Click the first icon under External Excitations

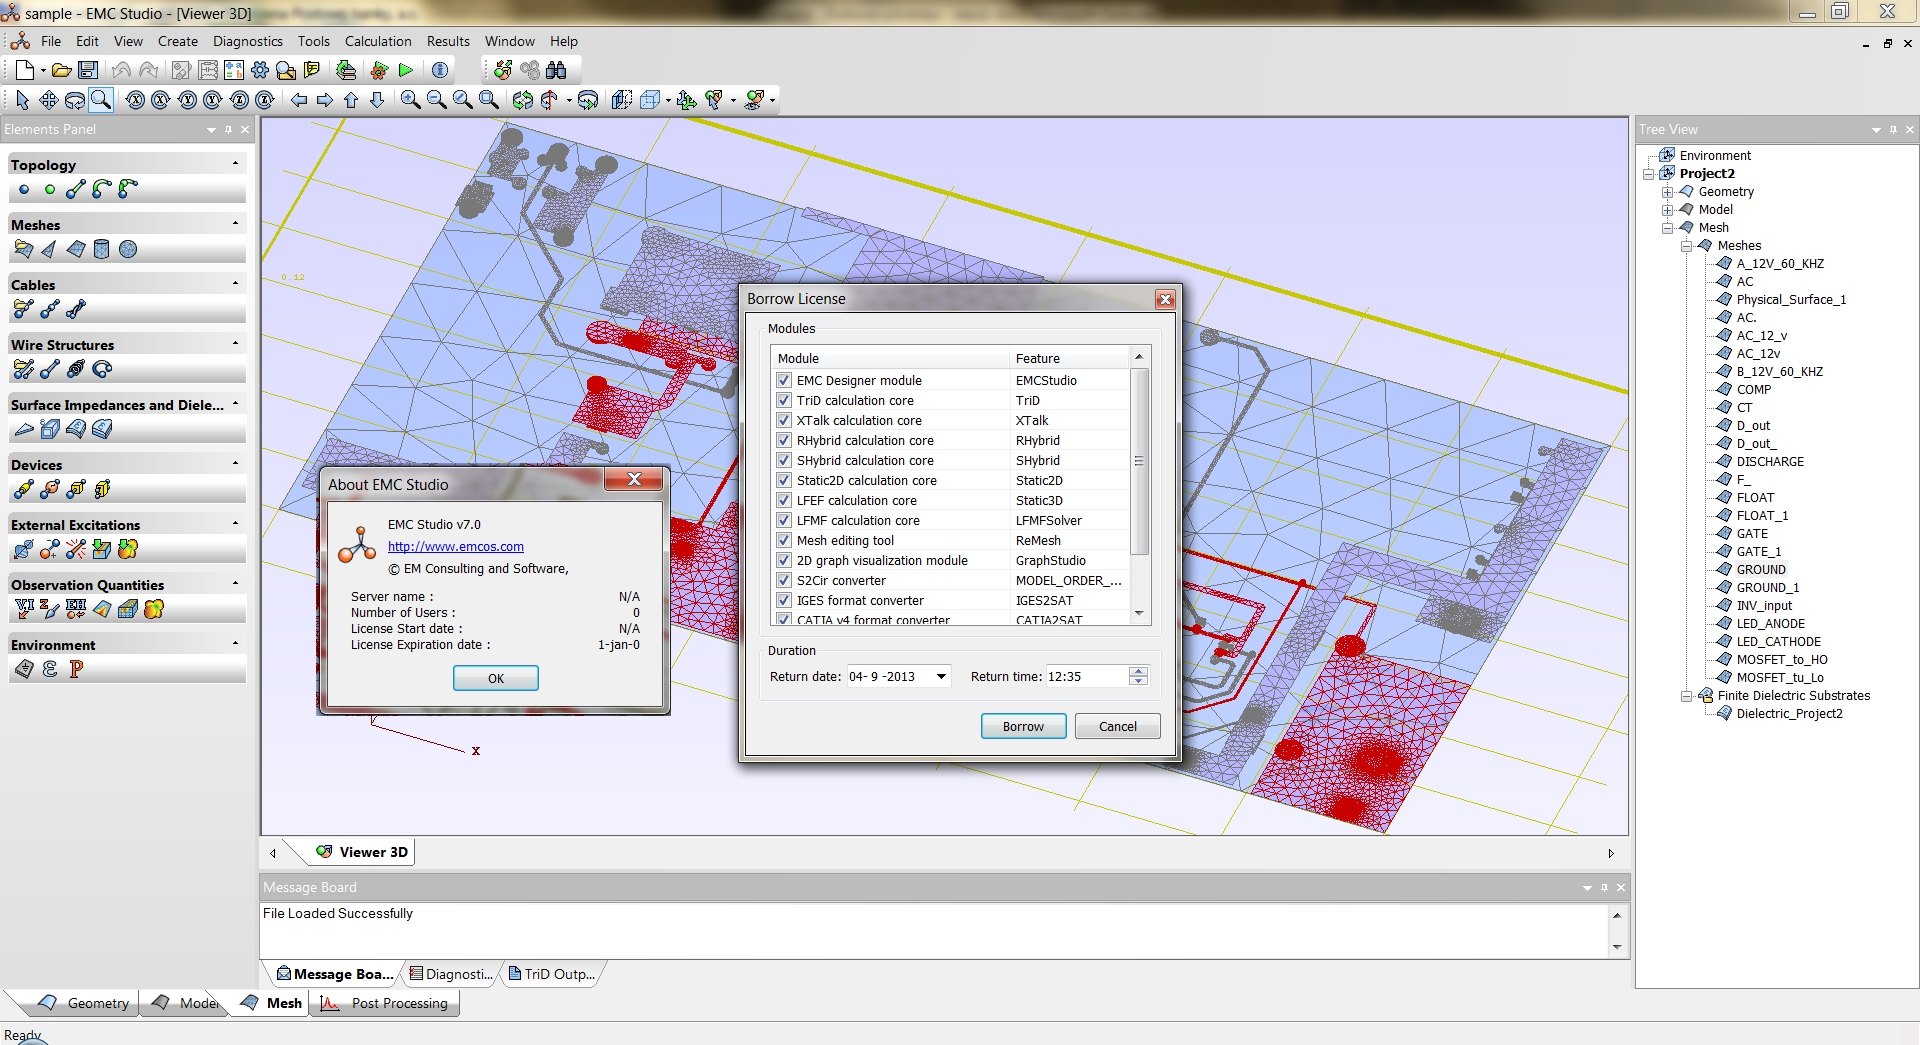pyautogui.click(x=23, y=550)
